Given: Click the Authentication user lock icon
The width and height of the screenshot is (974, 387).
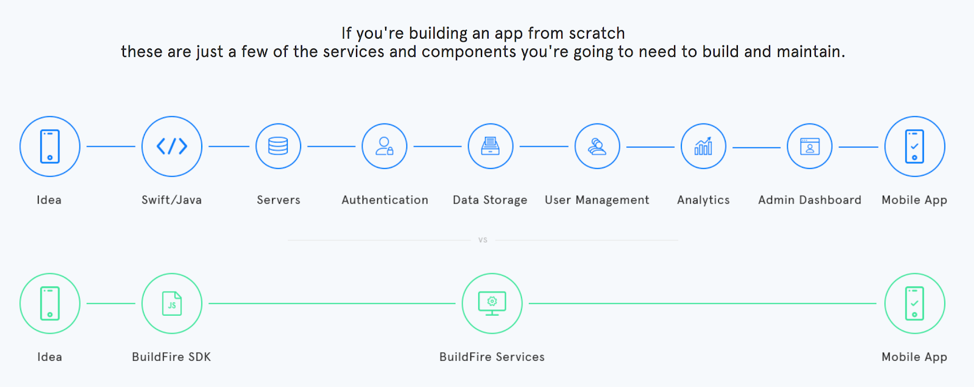Looking at the screenshot, I should tap(385, 147).
